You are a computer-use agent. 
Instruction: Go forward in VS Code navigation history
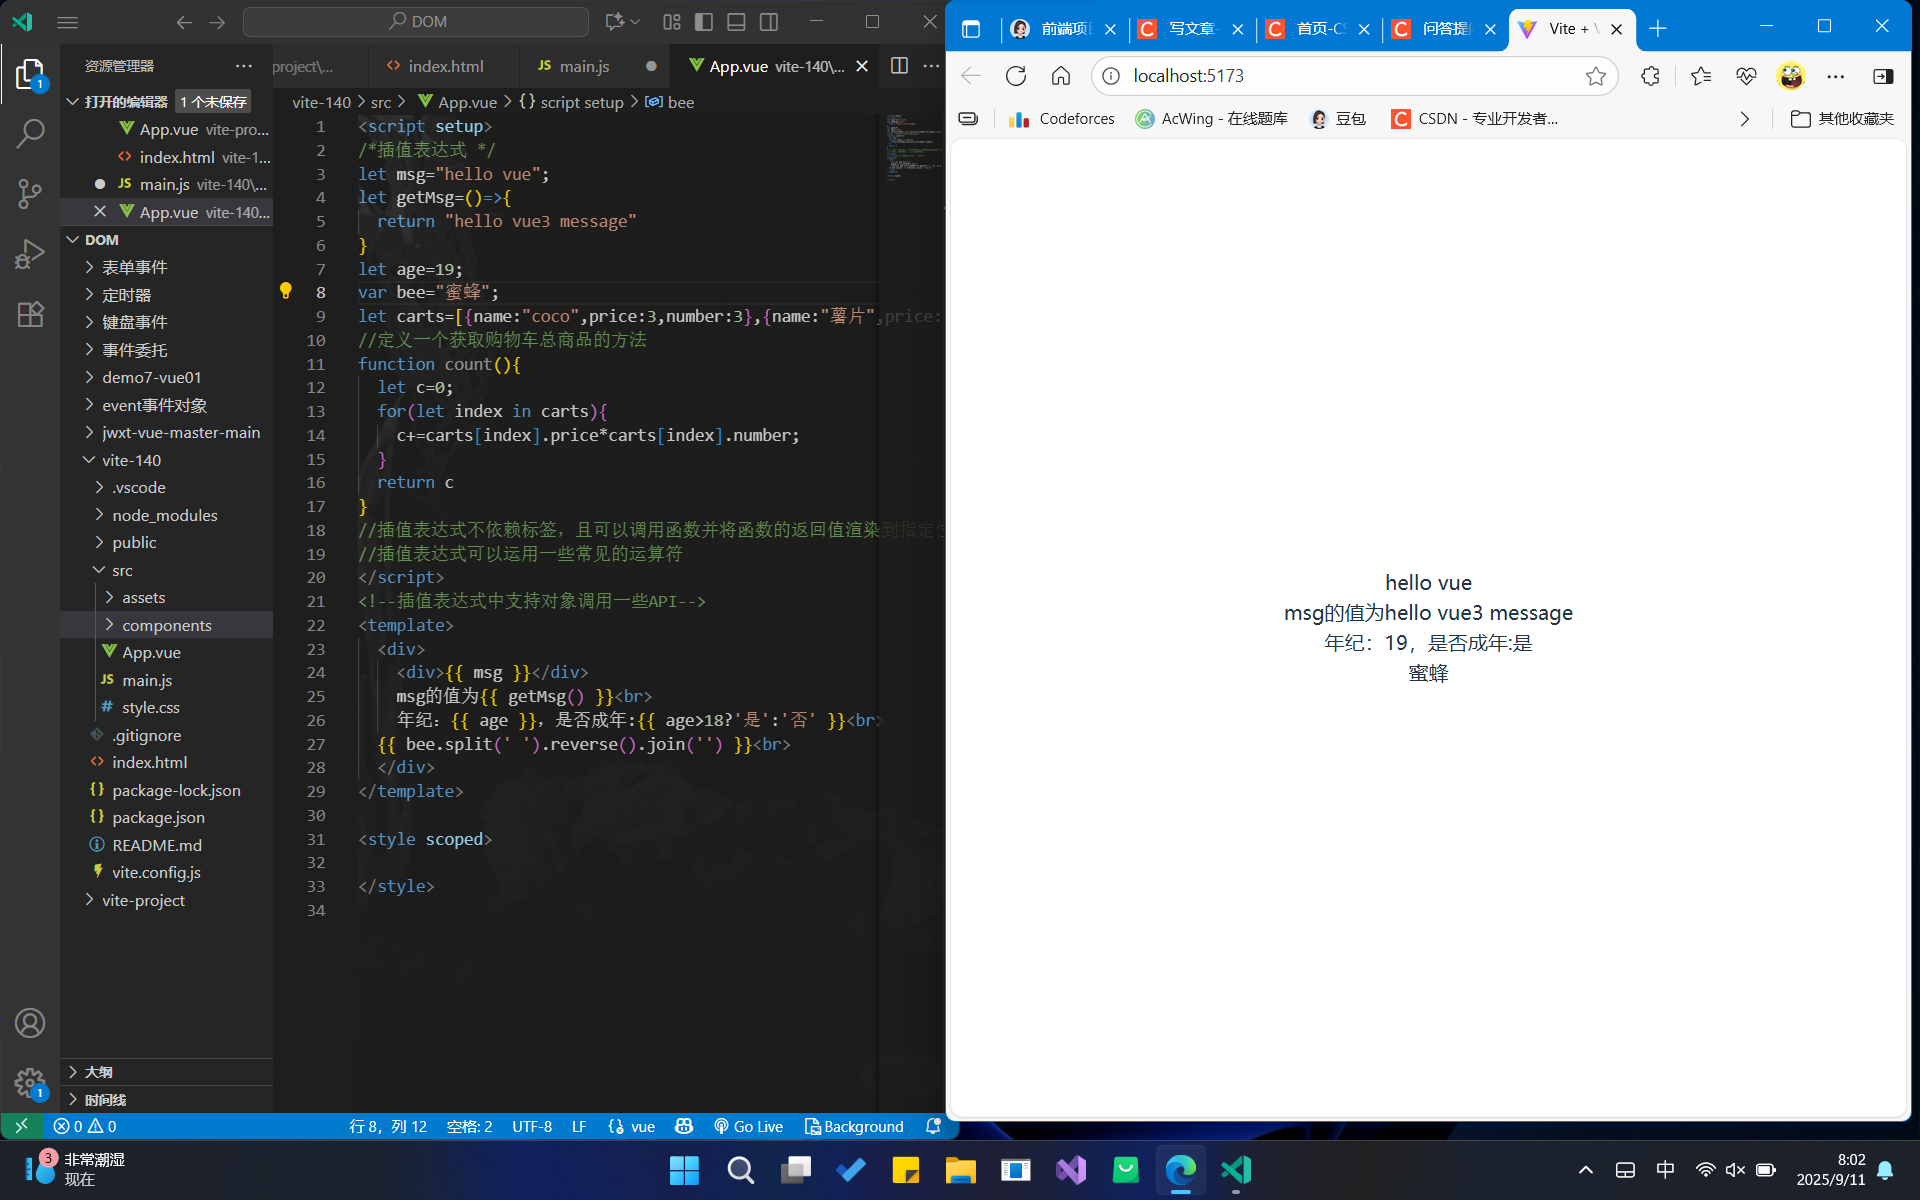pos(217,22)
